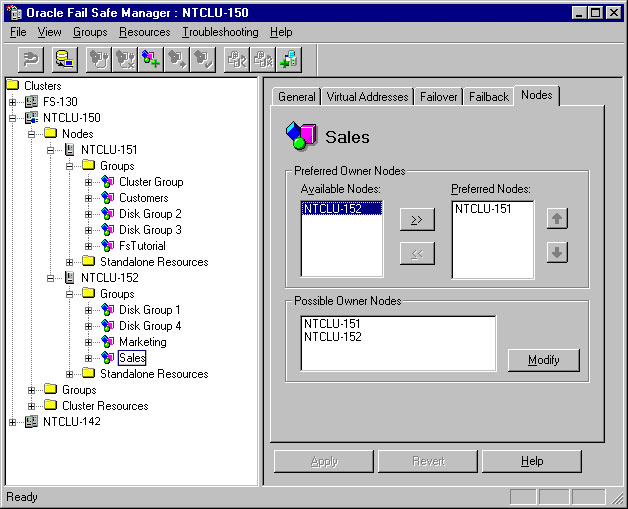The width and height of the screenshot is (628, 509).
Task: Select the Disk Group 1 label in the tree
Action: pyautogui.click(x=150, y=310)
